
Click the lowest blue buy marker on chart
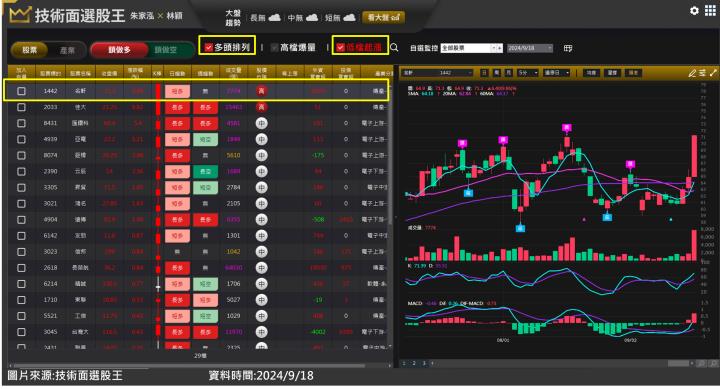(x=520, y=228)
